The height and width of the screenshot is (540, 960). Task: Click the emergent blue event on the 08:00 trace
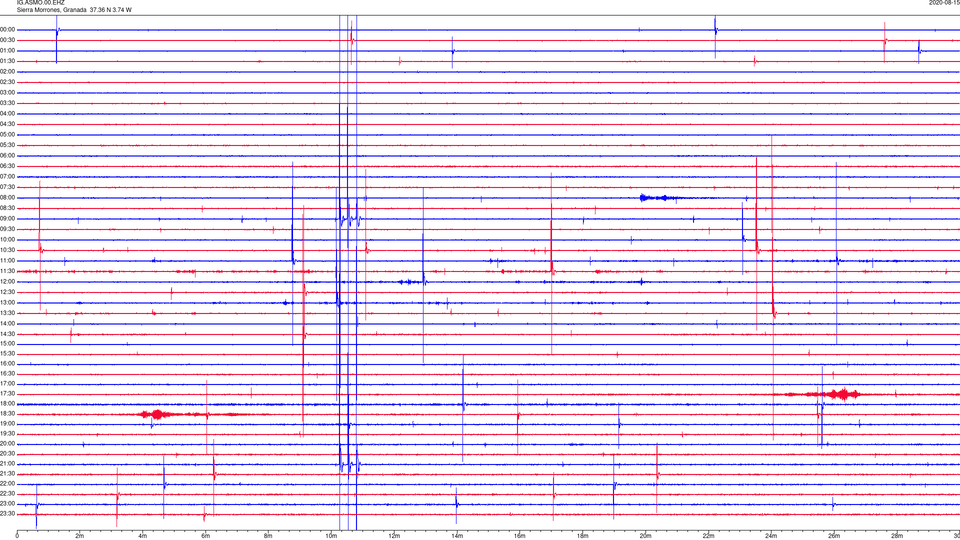point(660,198)
